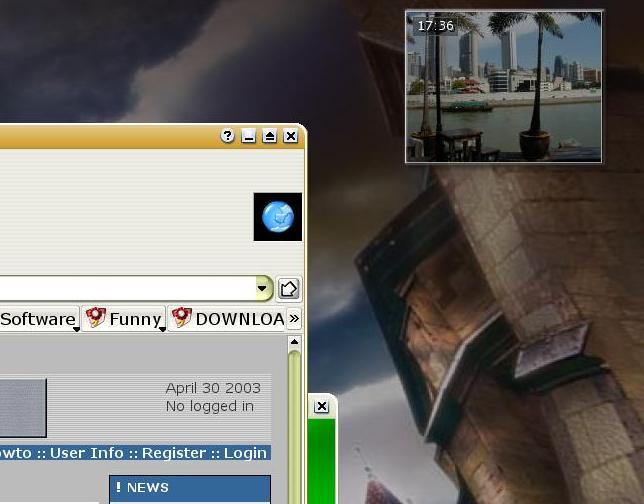Click the Go button next to address bar
The height and width of the screenshot is (504, 644).
288,289
